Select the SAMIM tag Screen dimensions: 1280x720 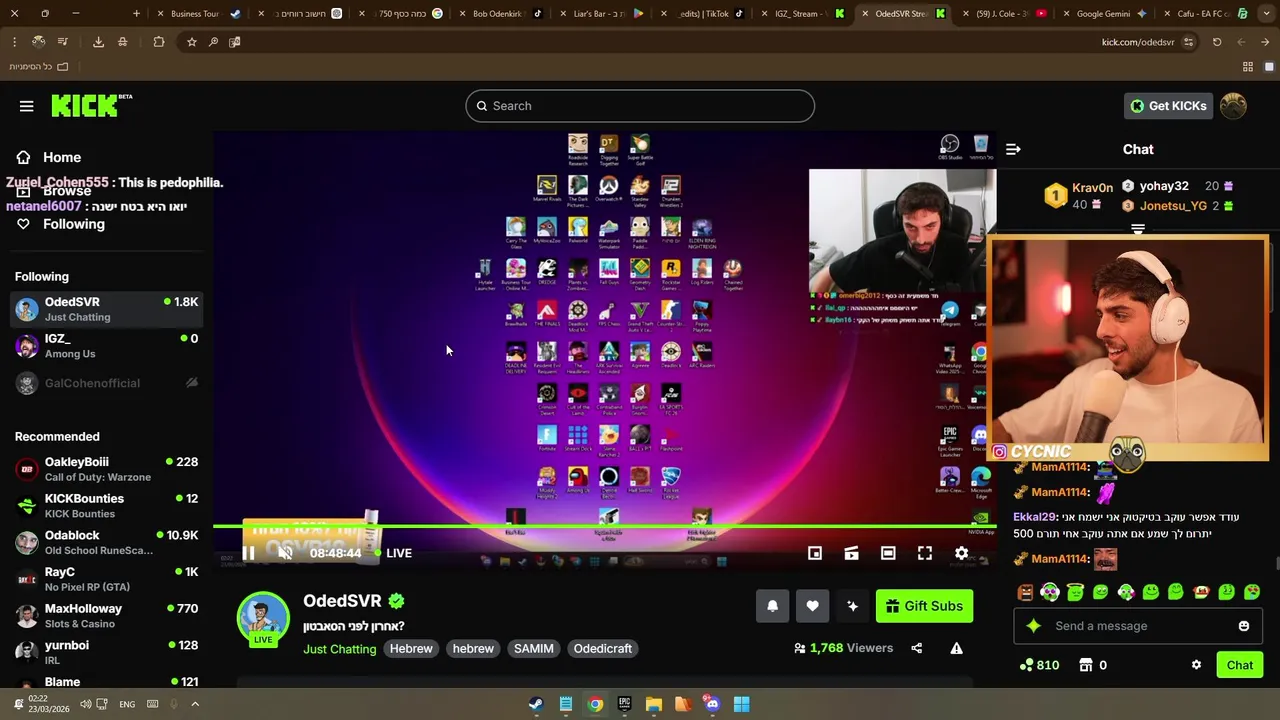[x=534, y=649]
